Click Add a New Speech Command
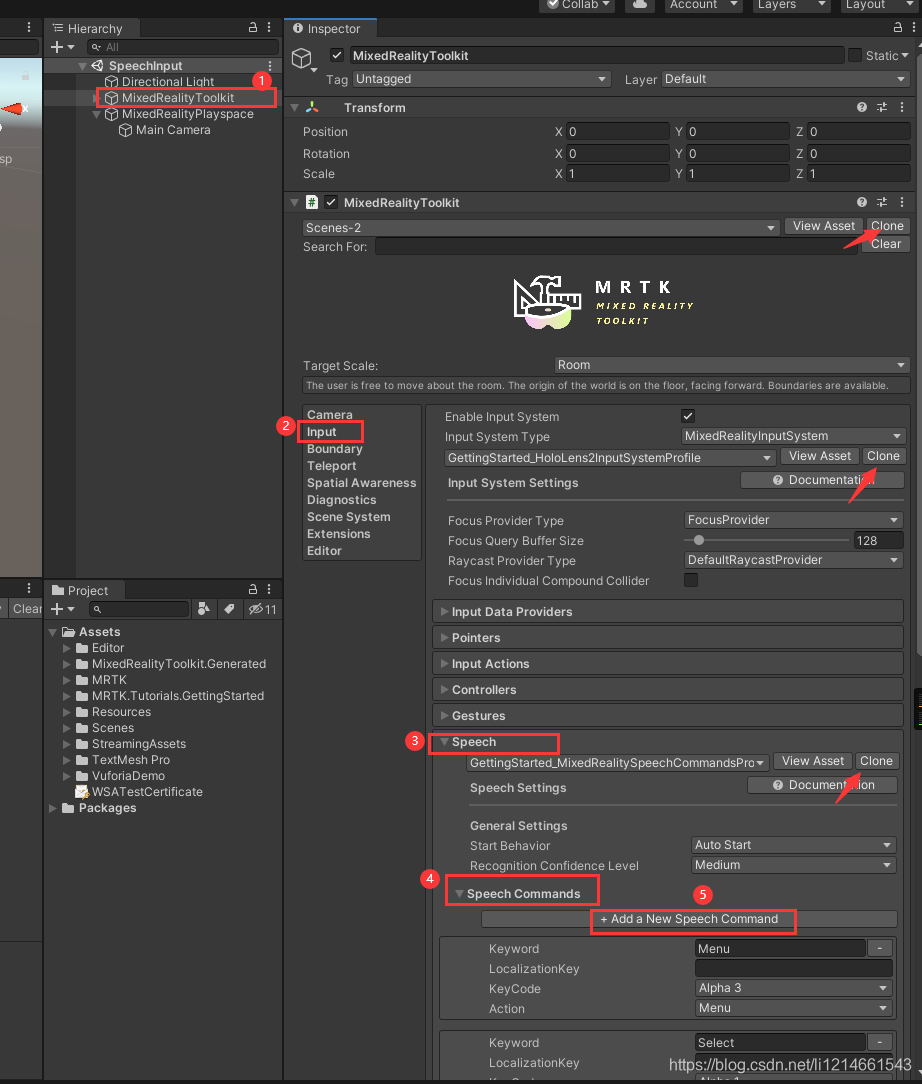This screenshot has height=1084, width=922. click(x=689, y=919)
